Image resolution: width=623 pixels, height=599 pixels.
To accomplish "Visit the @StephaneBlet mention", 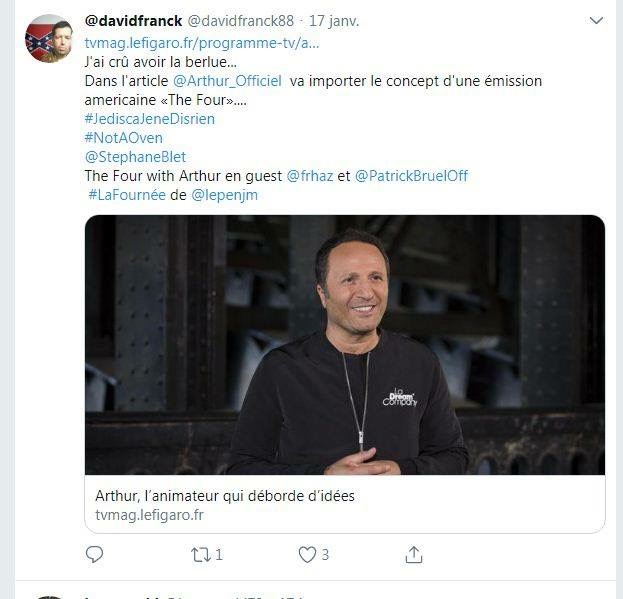I will (x=135, y=156).
